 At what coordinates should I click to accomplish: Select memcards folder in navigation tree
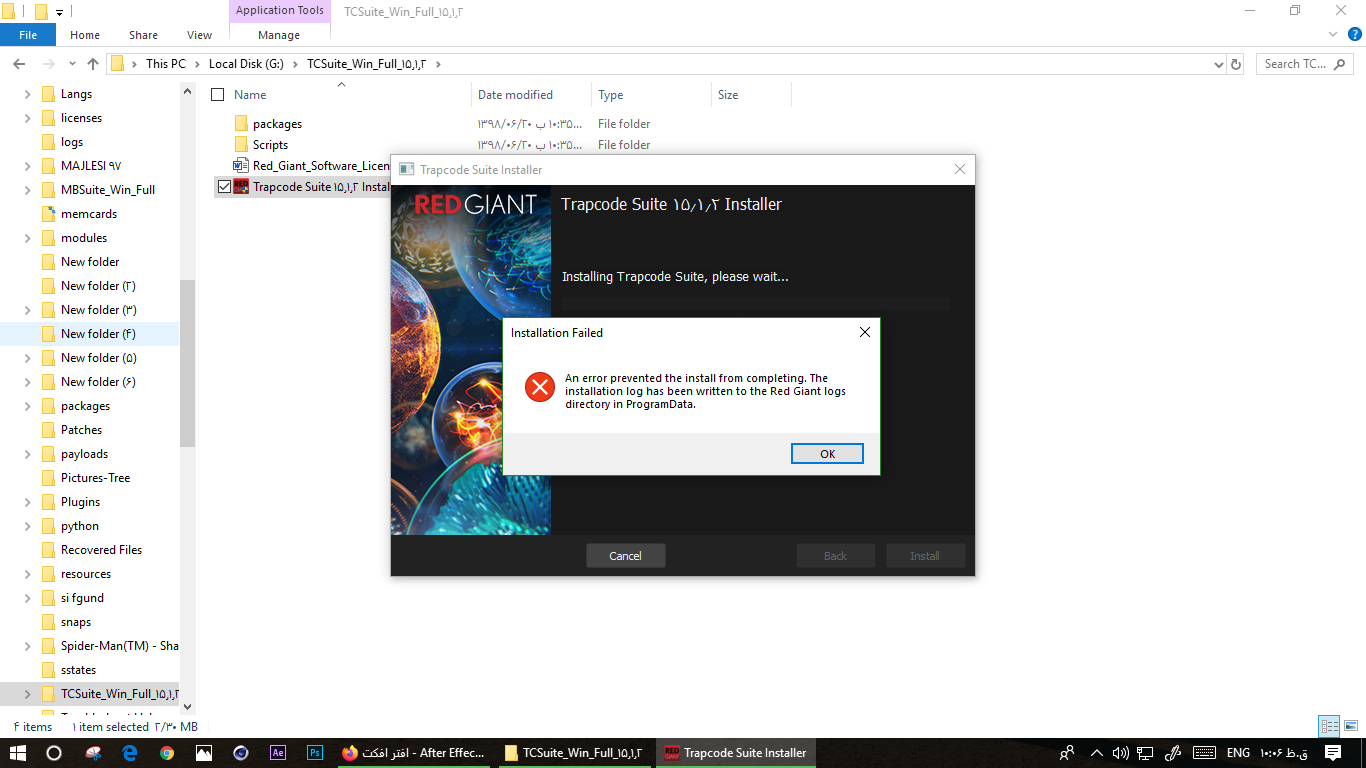(x=89, y=214)
